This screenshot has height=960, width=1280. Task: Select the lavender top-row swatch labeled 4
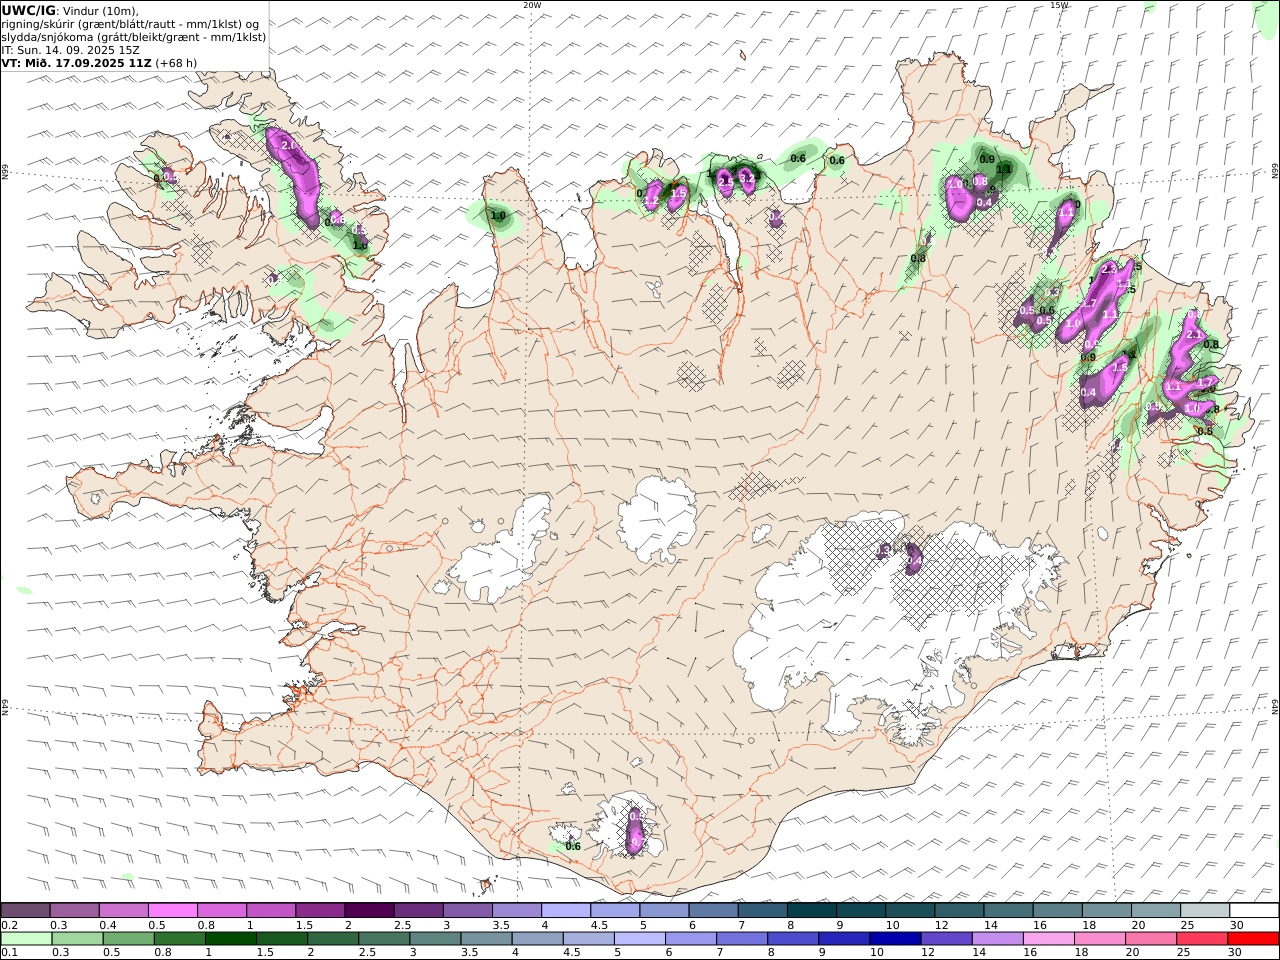[566, 910]
